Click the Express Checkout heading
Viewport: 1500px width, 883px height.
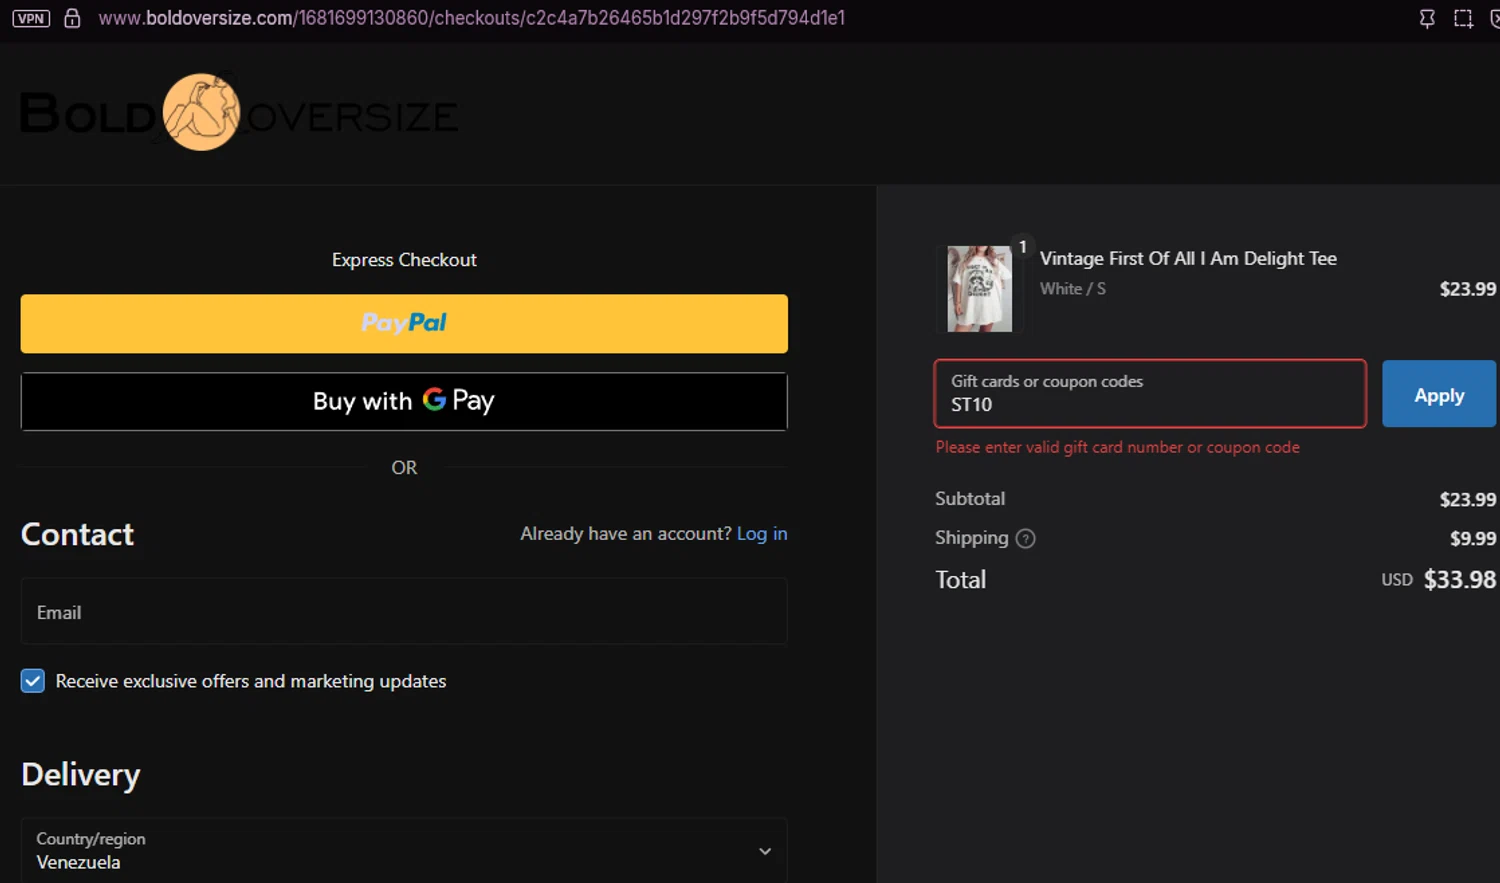(x=404, y=260)
